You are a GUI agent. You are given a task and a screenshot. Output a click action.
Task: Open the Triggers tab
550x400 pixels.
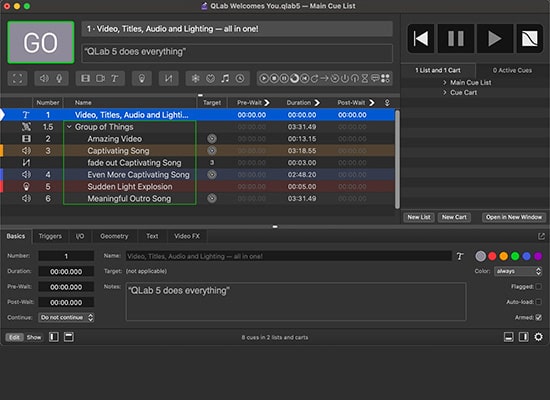(50, 236)
